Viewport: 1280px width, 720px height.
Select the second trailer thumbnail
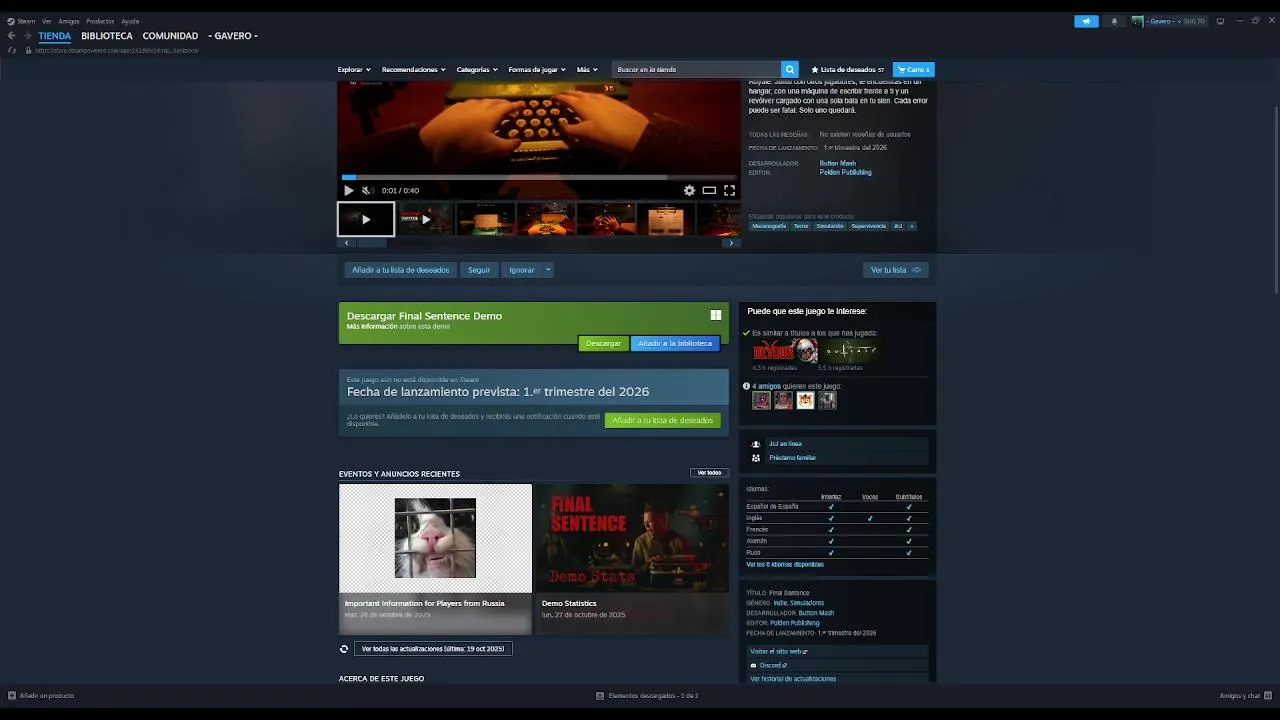coord(425,219)
